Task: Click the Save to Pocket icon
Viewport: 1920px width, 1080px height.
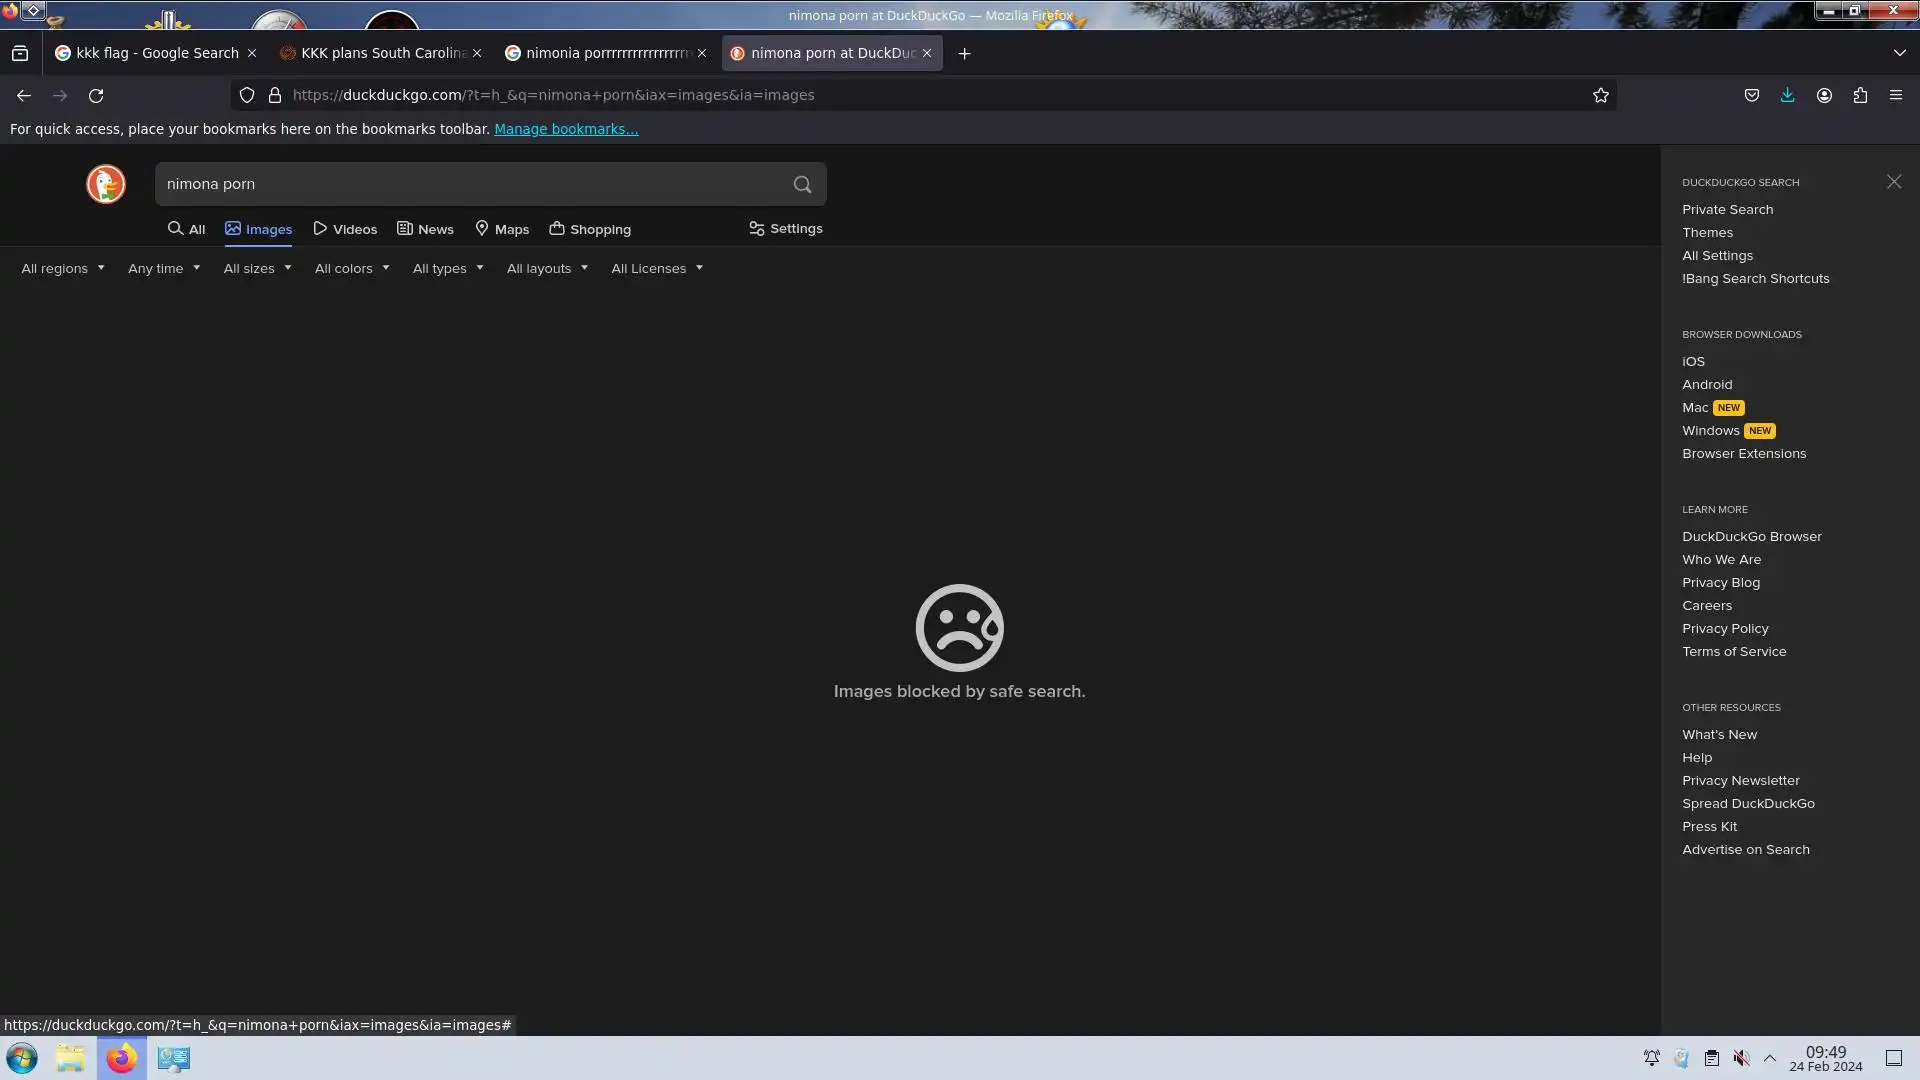Action: [x=1751, y=95]
